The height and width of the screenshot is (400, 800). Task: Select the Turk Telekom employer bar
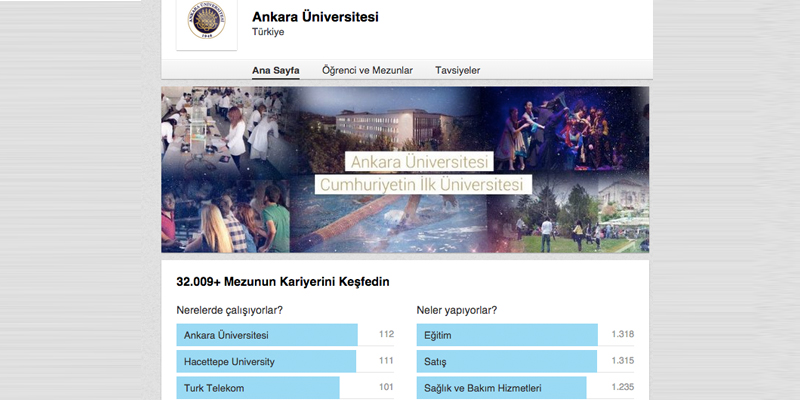tap(258, 388)
